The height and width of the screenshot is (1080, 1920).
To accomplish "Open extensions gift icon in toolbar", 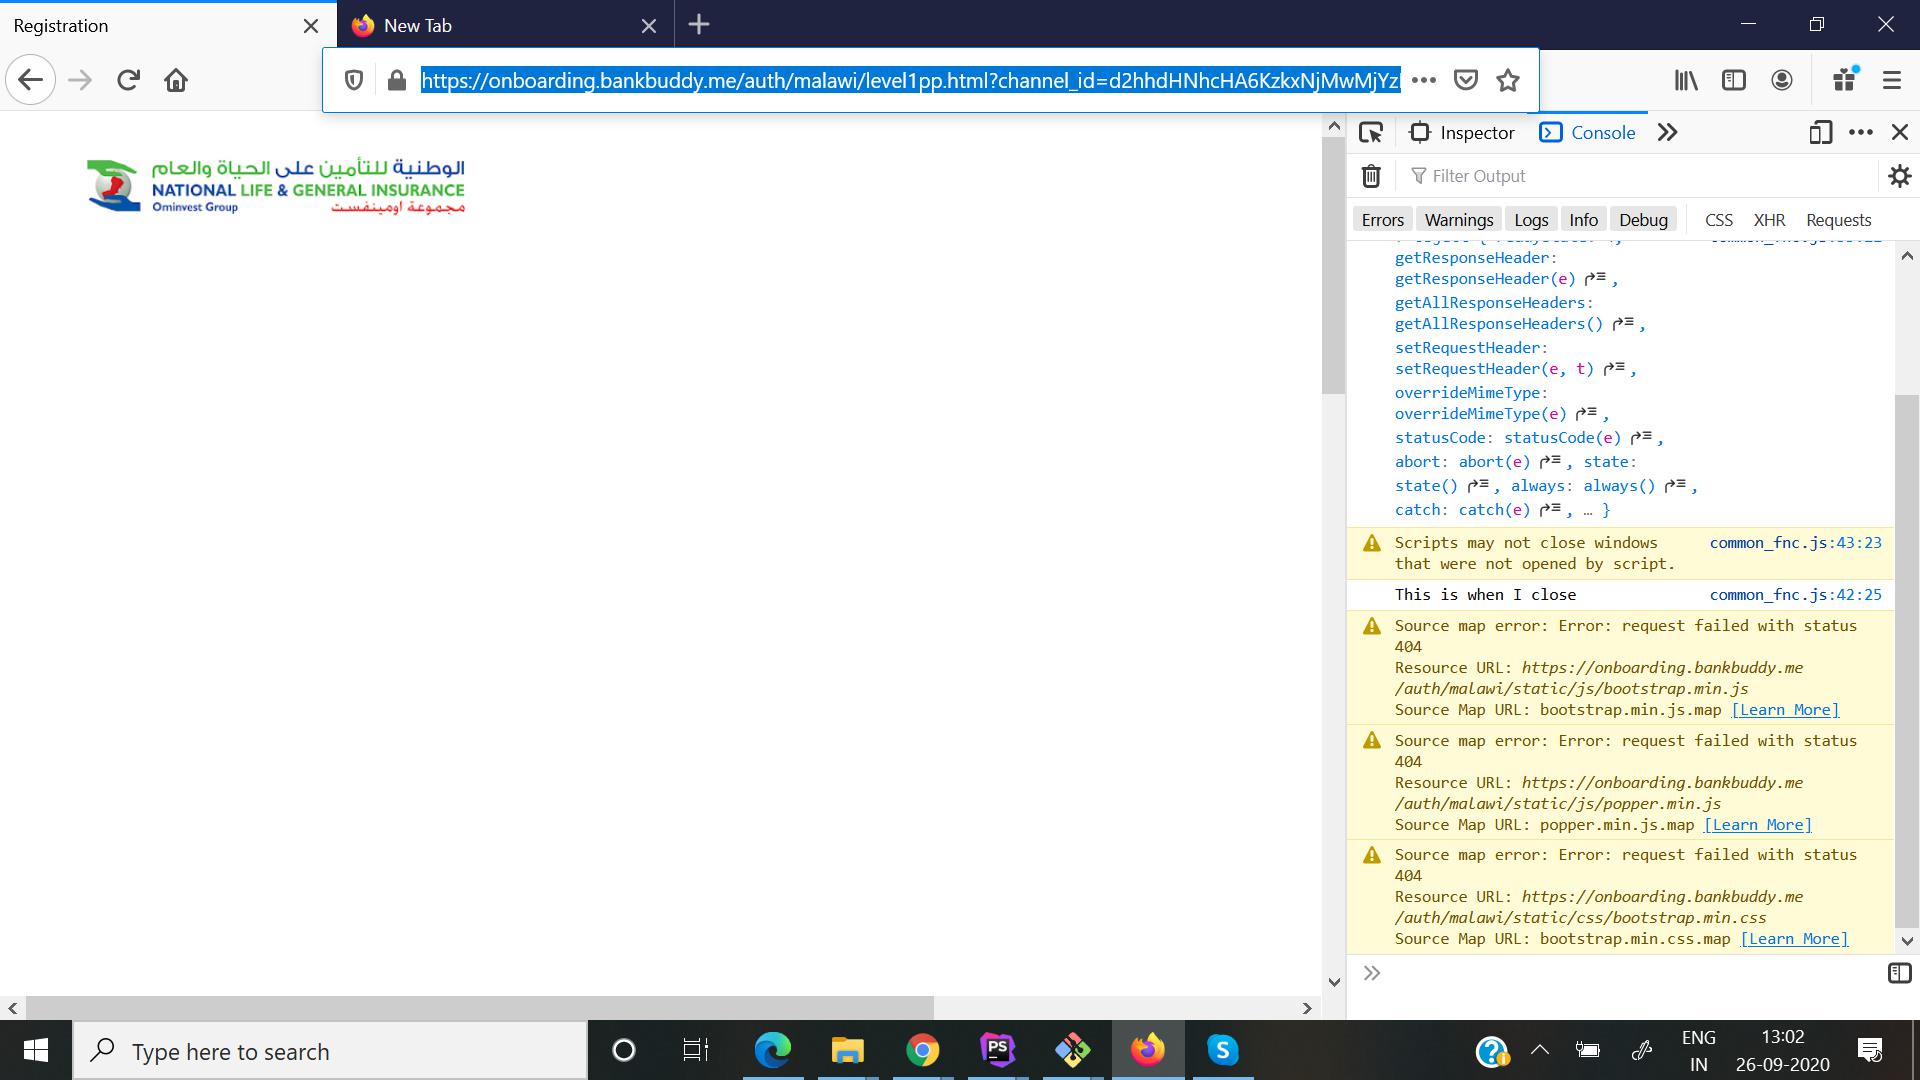I will click(x=1846, y=79).
